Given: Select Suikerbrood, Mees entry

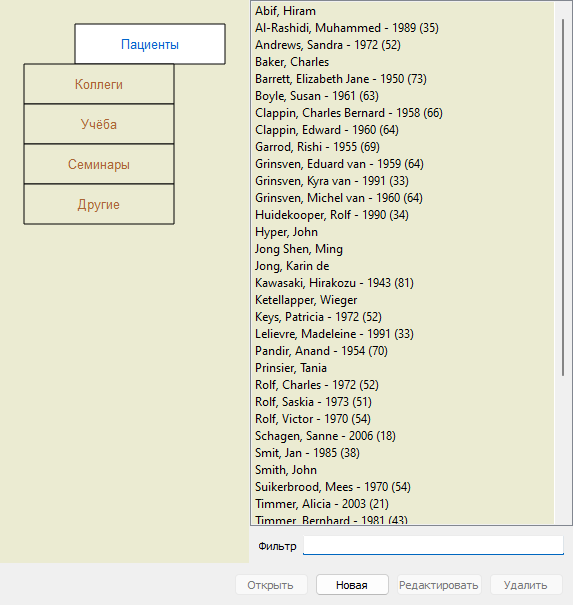Looking at the screenshot, I should click(404, 487).
